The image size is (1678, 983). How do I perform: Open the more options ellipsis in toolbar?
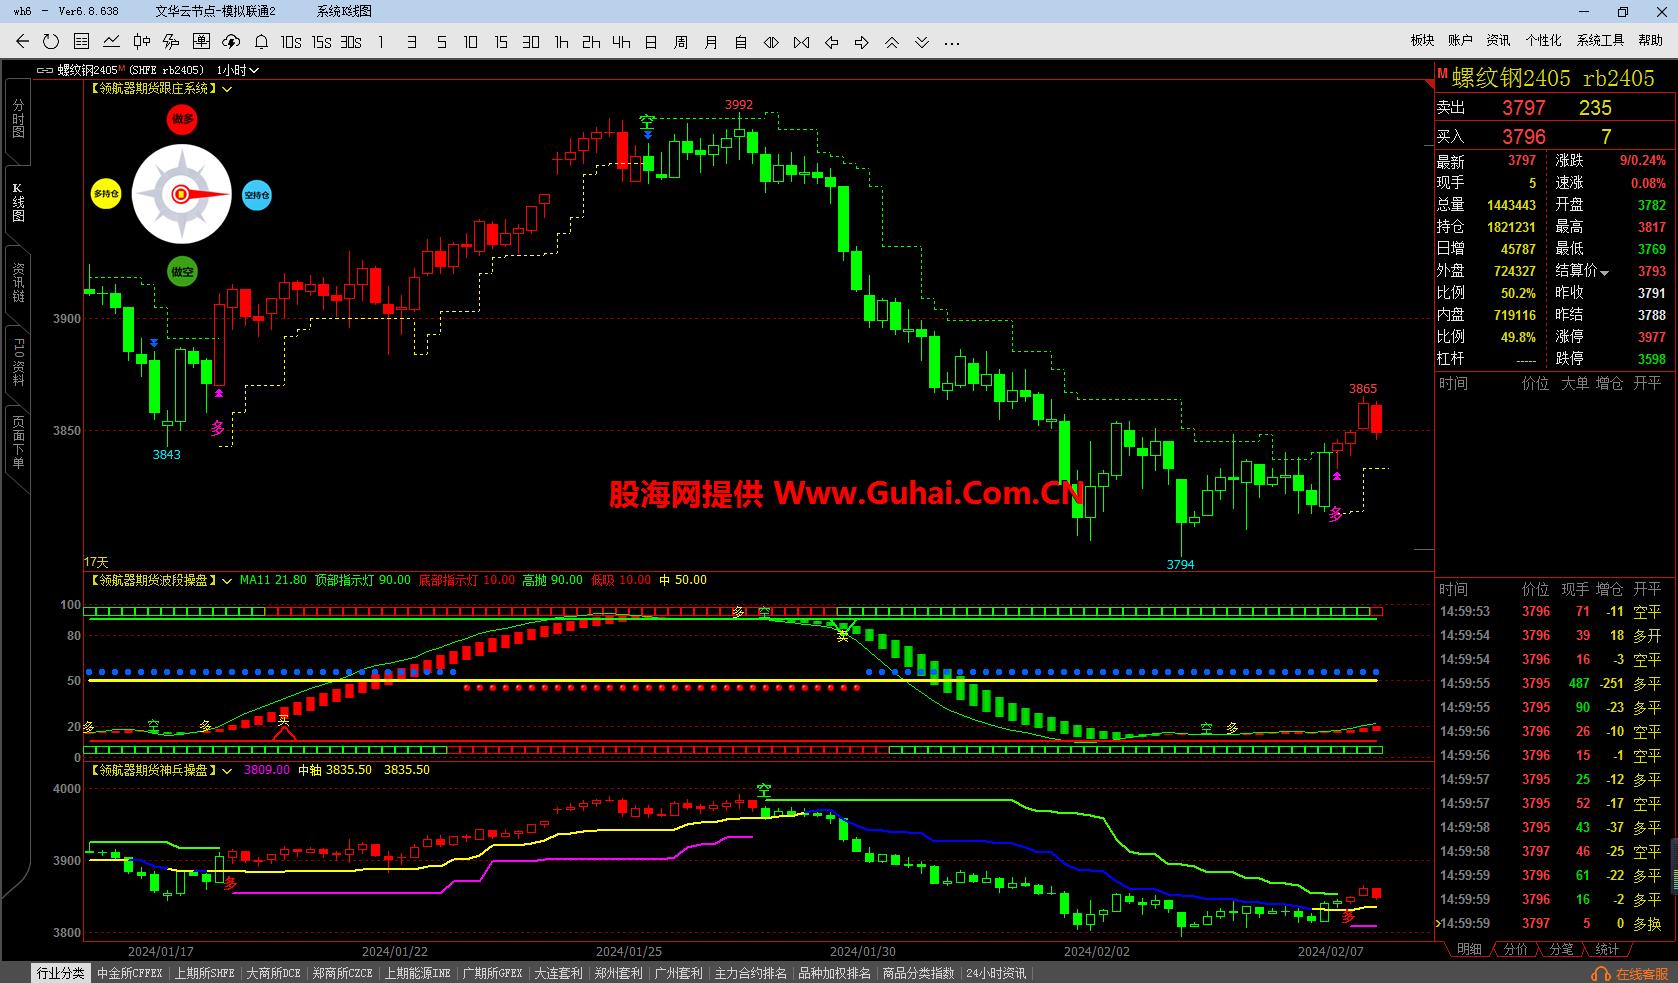click(x=952, y=42)
